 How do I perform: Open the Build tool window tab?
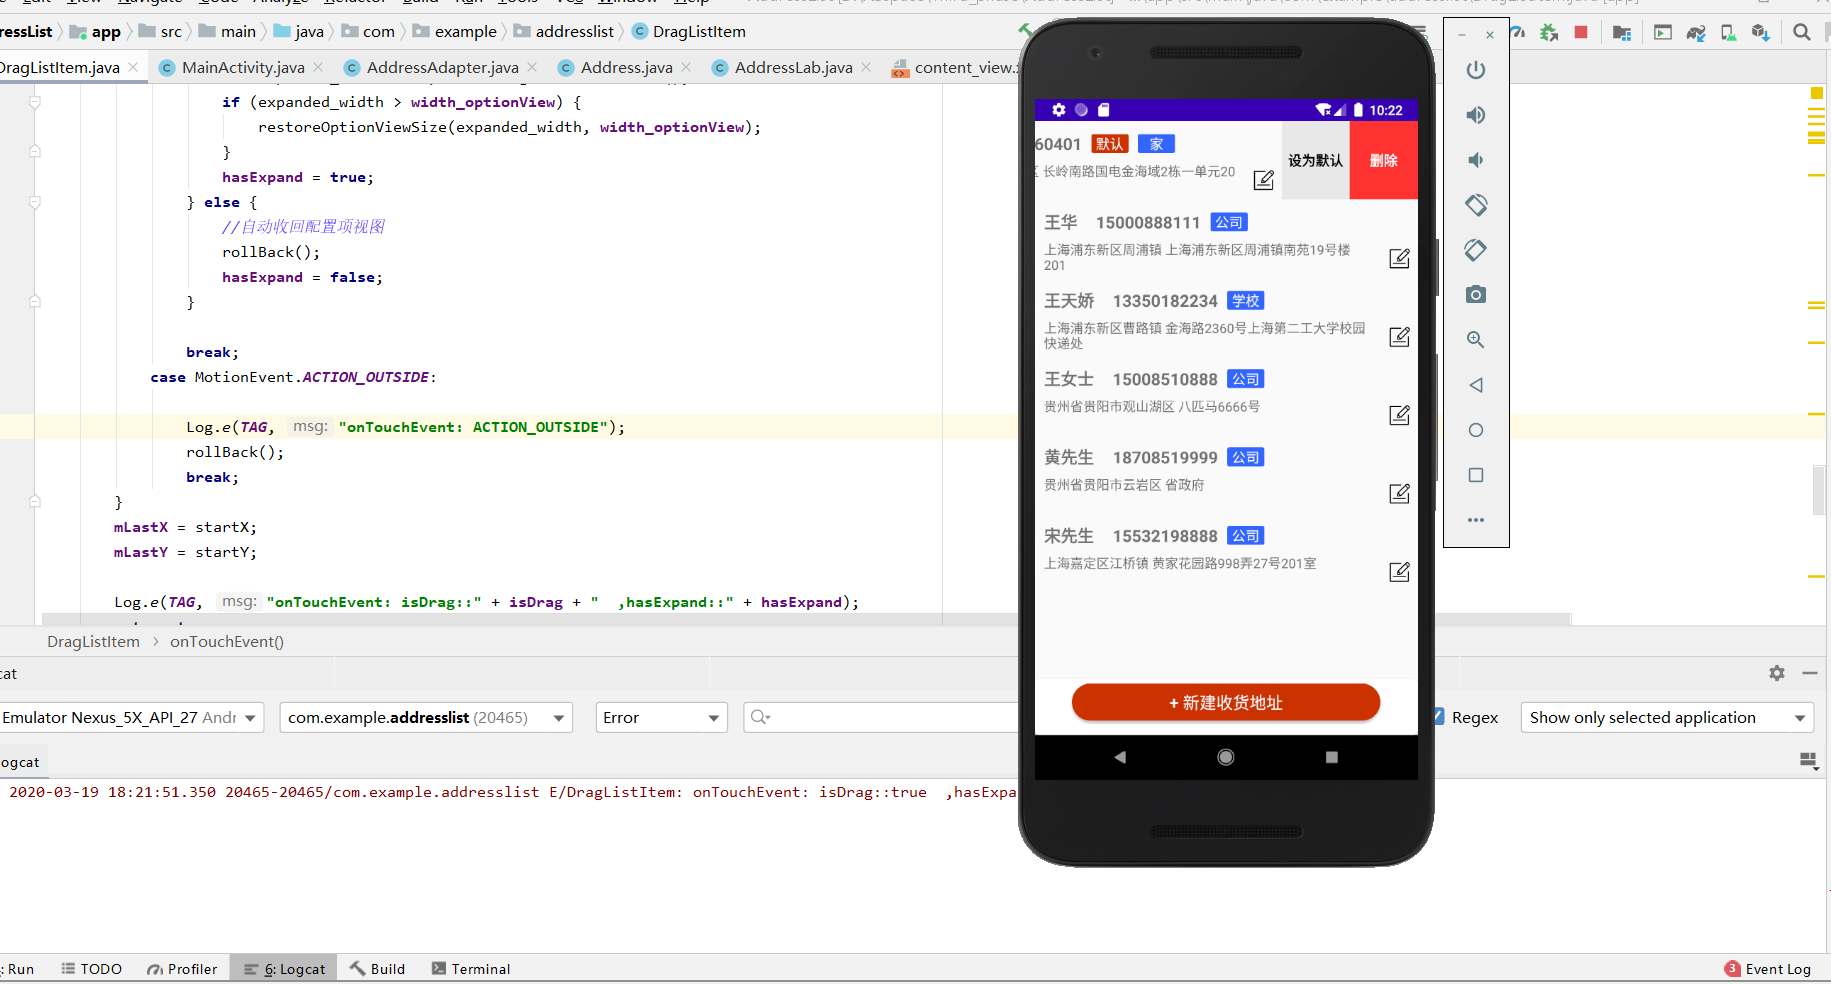point(377,969)
